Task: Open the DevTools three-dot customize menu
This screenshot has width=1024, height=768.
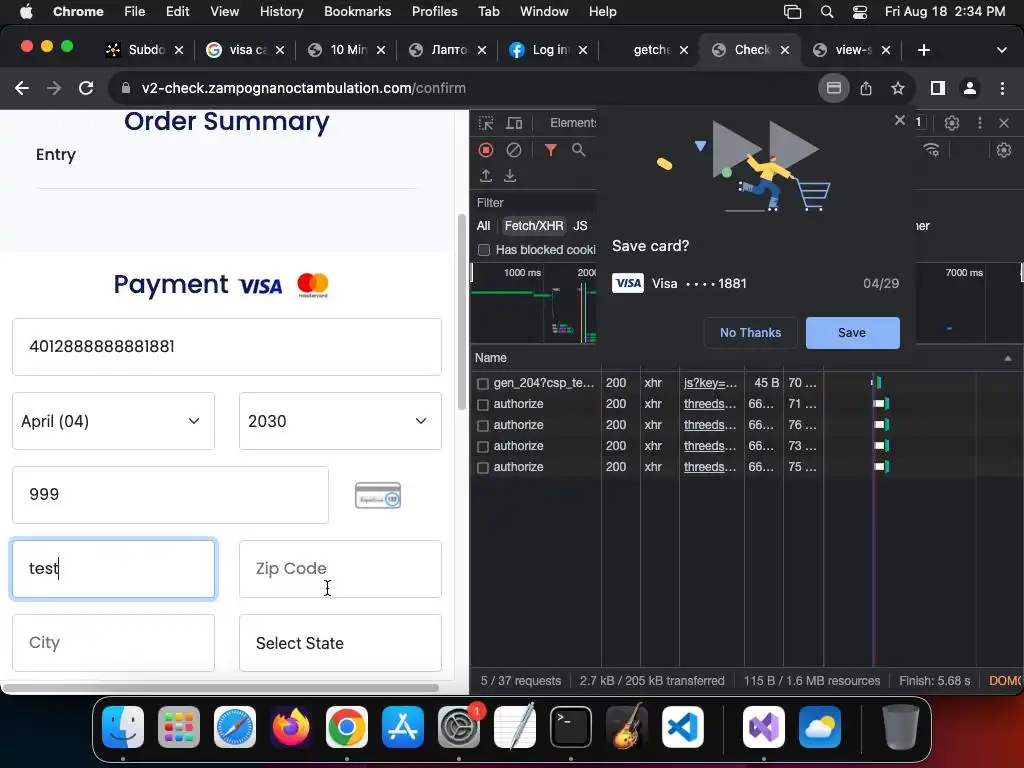Action: pyautogui.click(x=980, y=123)
